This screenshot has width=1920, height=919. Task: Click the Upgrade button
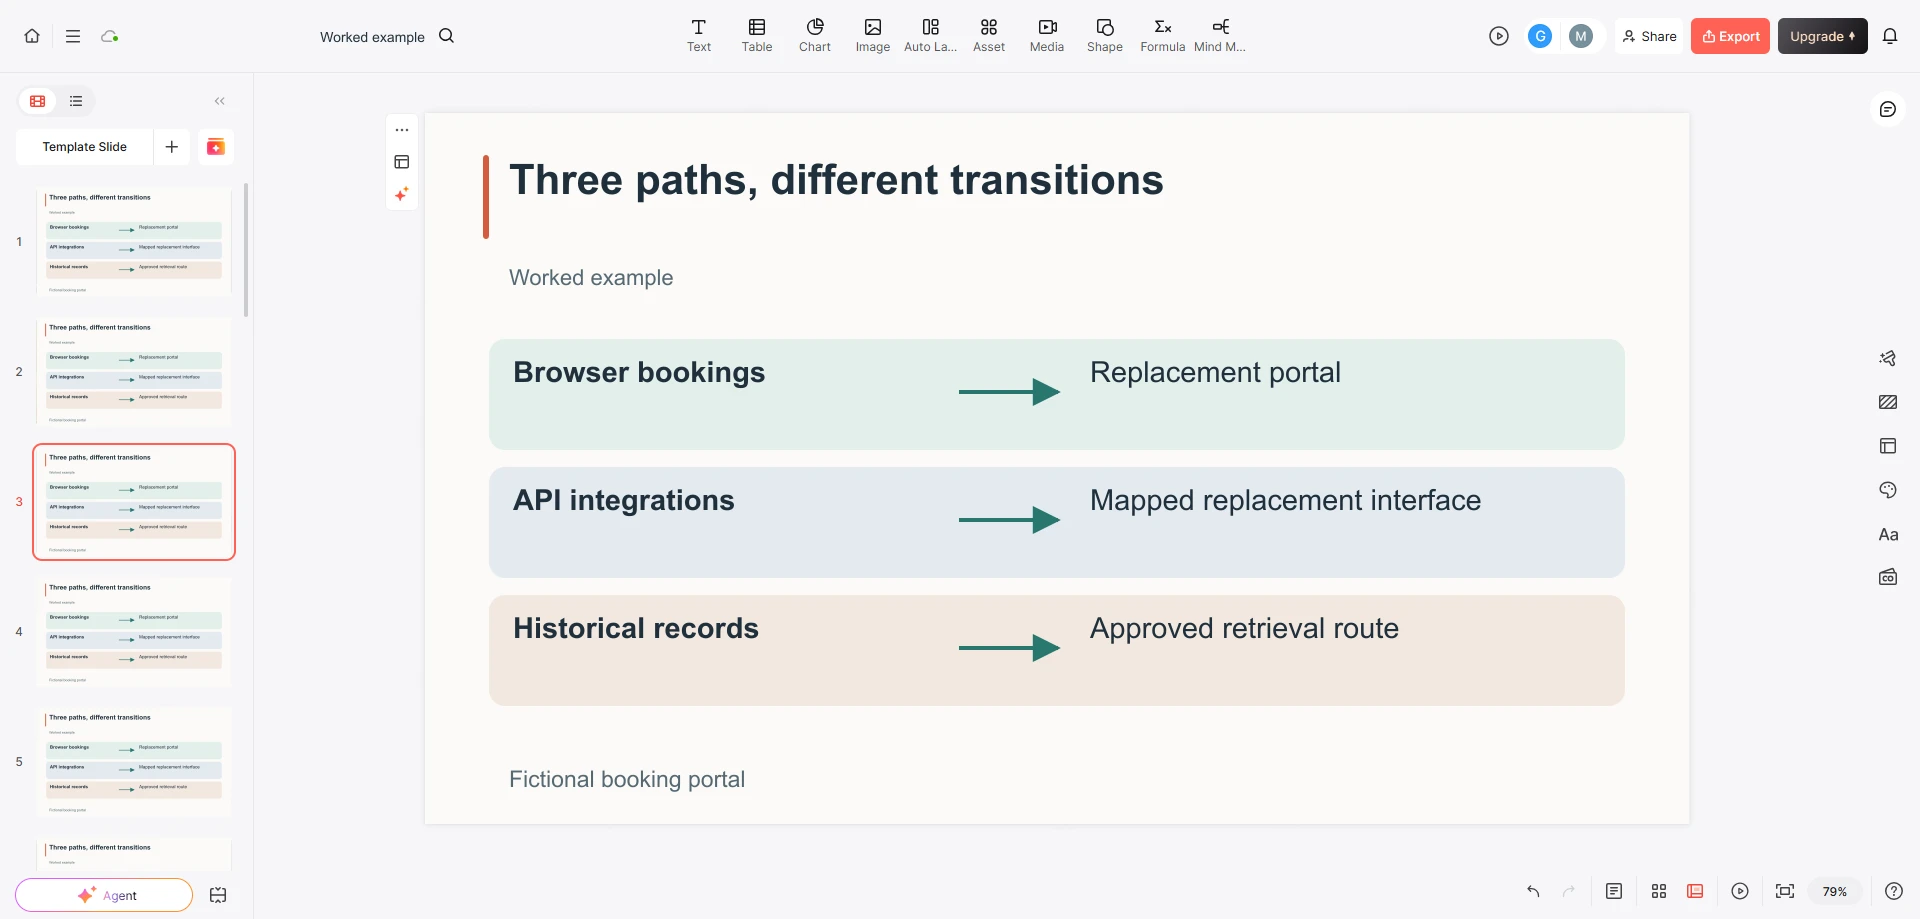(1822, 36)
